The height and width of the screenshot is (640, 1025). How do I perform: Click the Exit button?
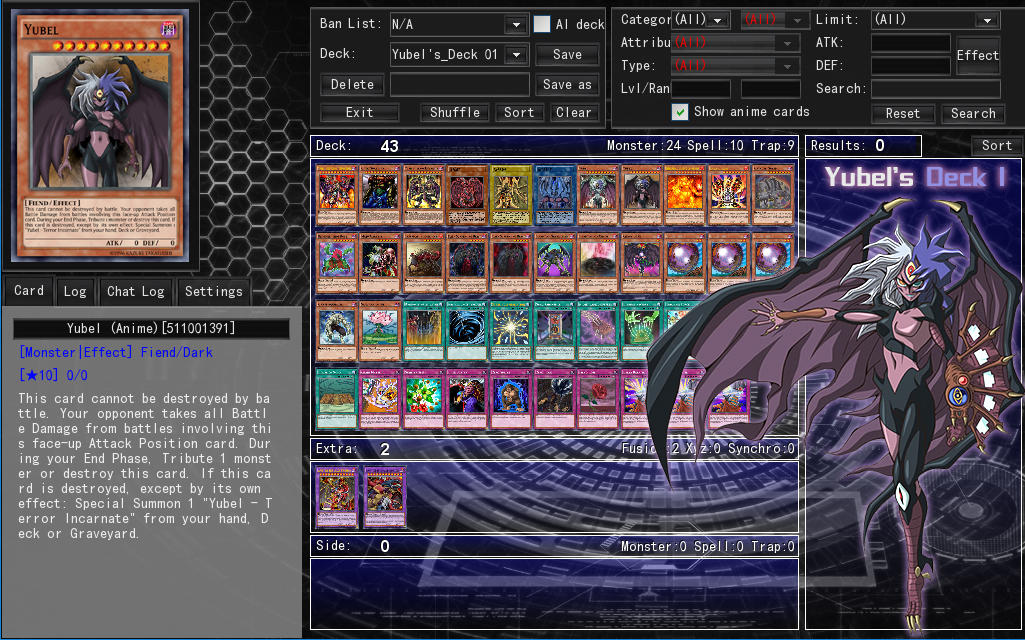[x=360, y=112]
